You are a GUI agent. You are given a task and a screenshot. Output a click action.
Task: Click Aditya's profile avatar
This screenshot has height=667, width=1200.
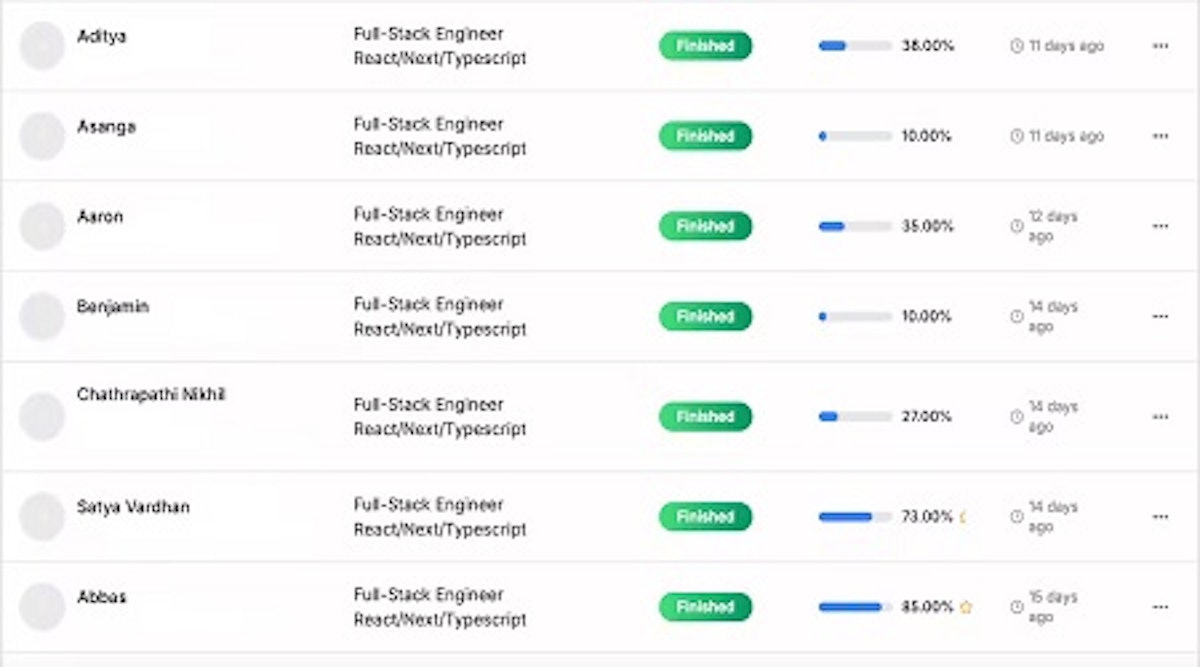(42, 46)
